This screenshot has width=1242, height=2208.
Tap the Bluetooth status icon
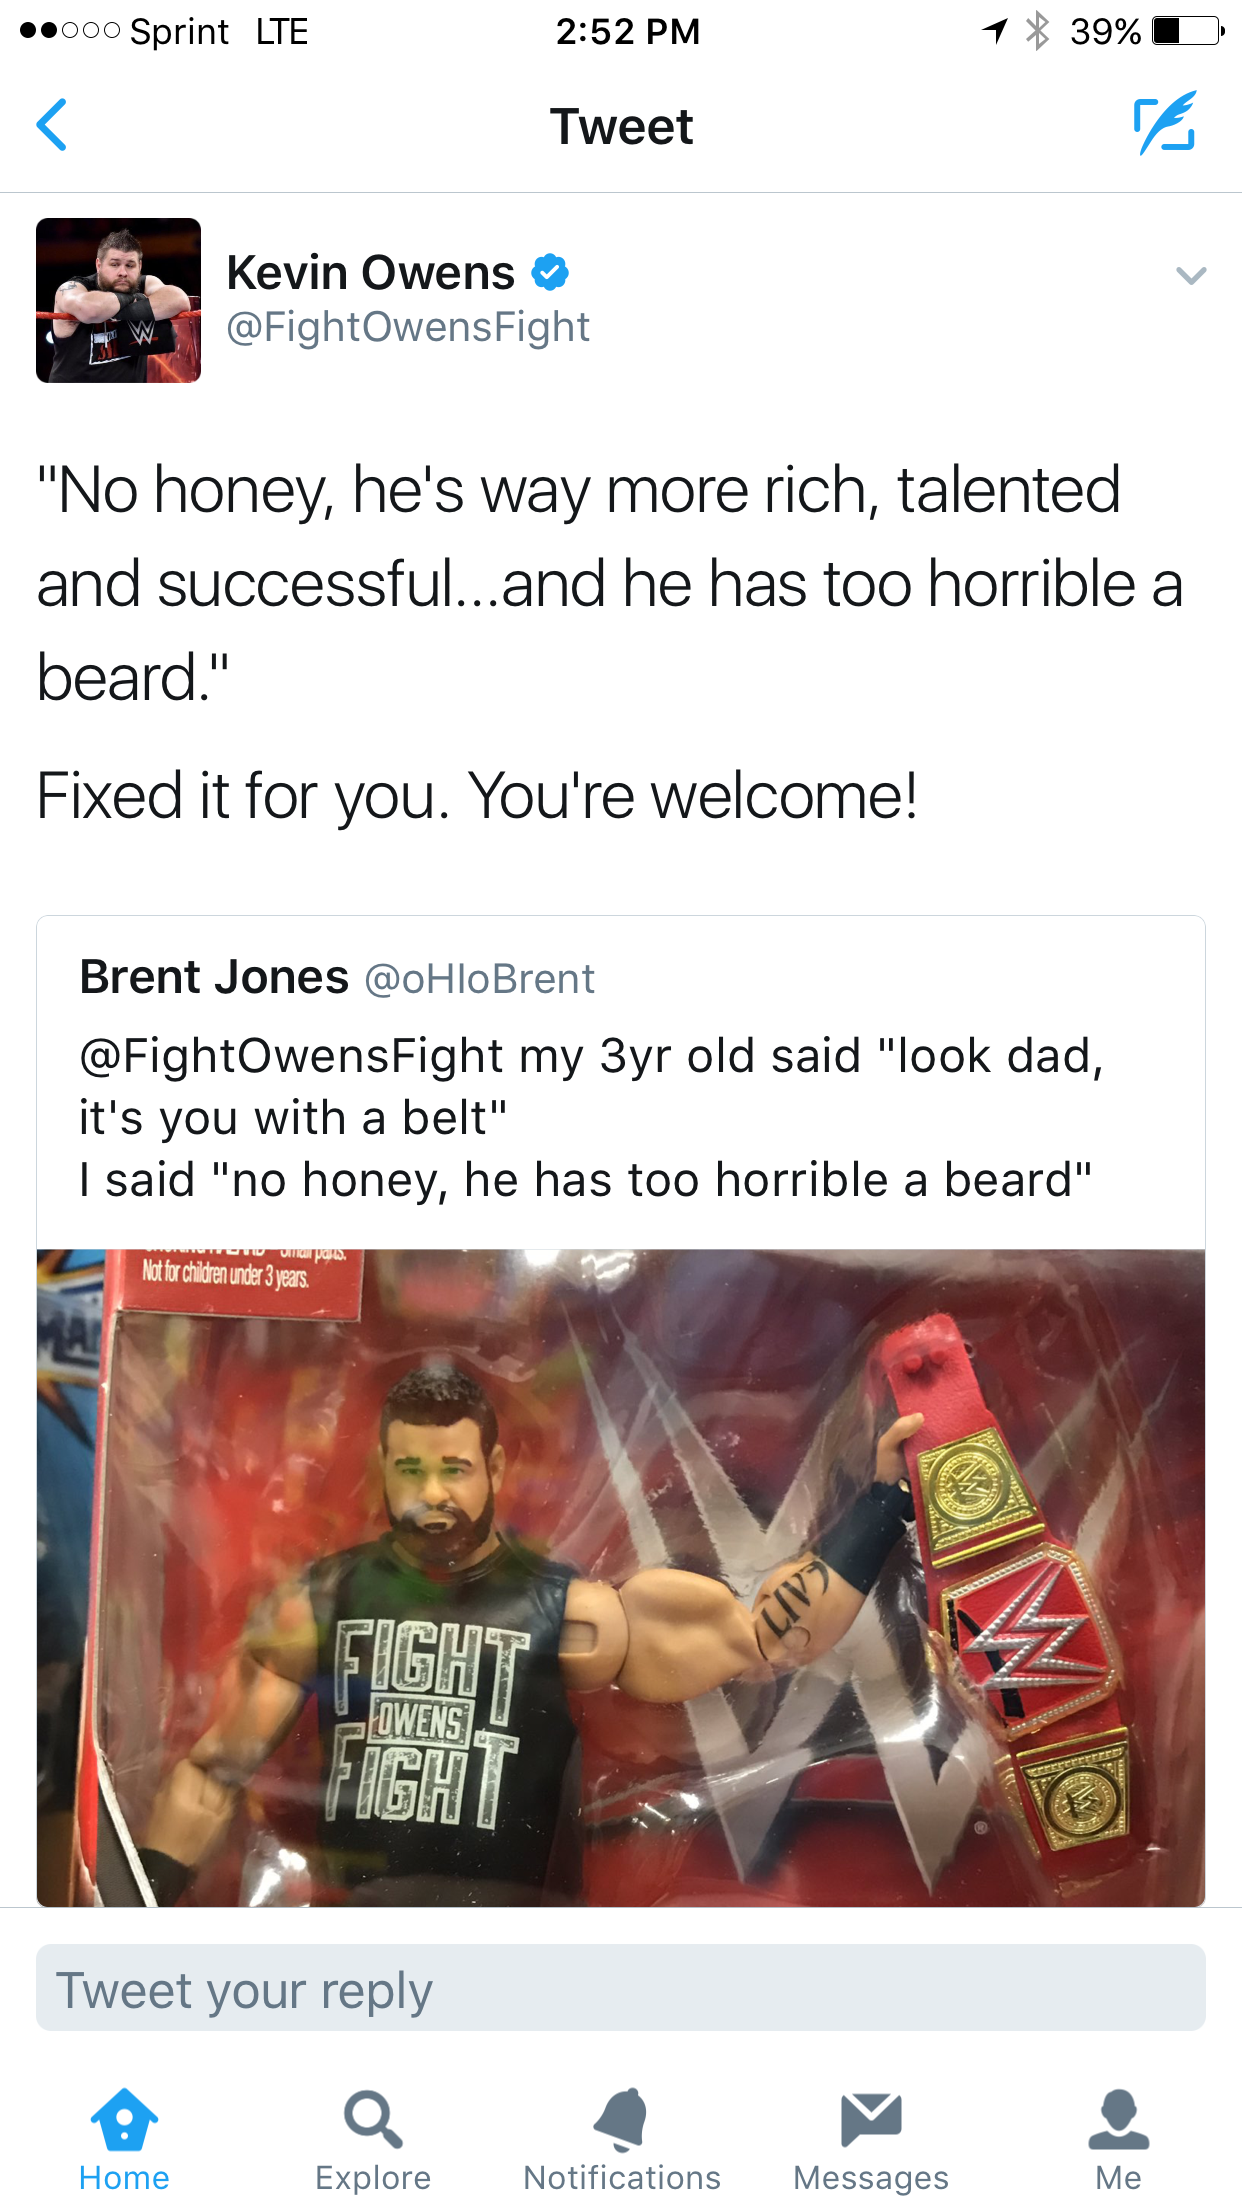click(x=1038, y=31)
